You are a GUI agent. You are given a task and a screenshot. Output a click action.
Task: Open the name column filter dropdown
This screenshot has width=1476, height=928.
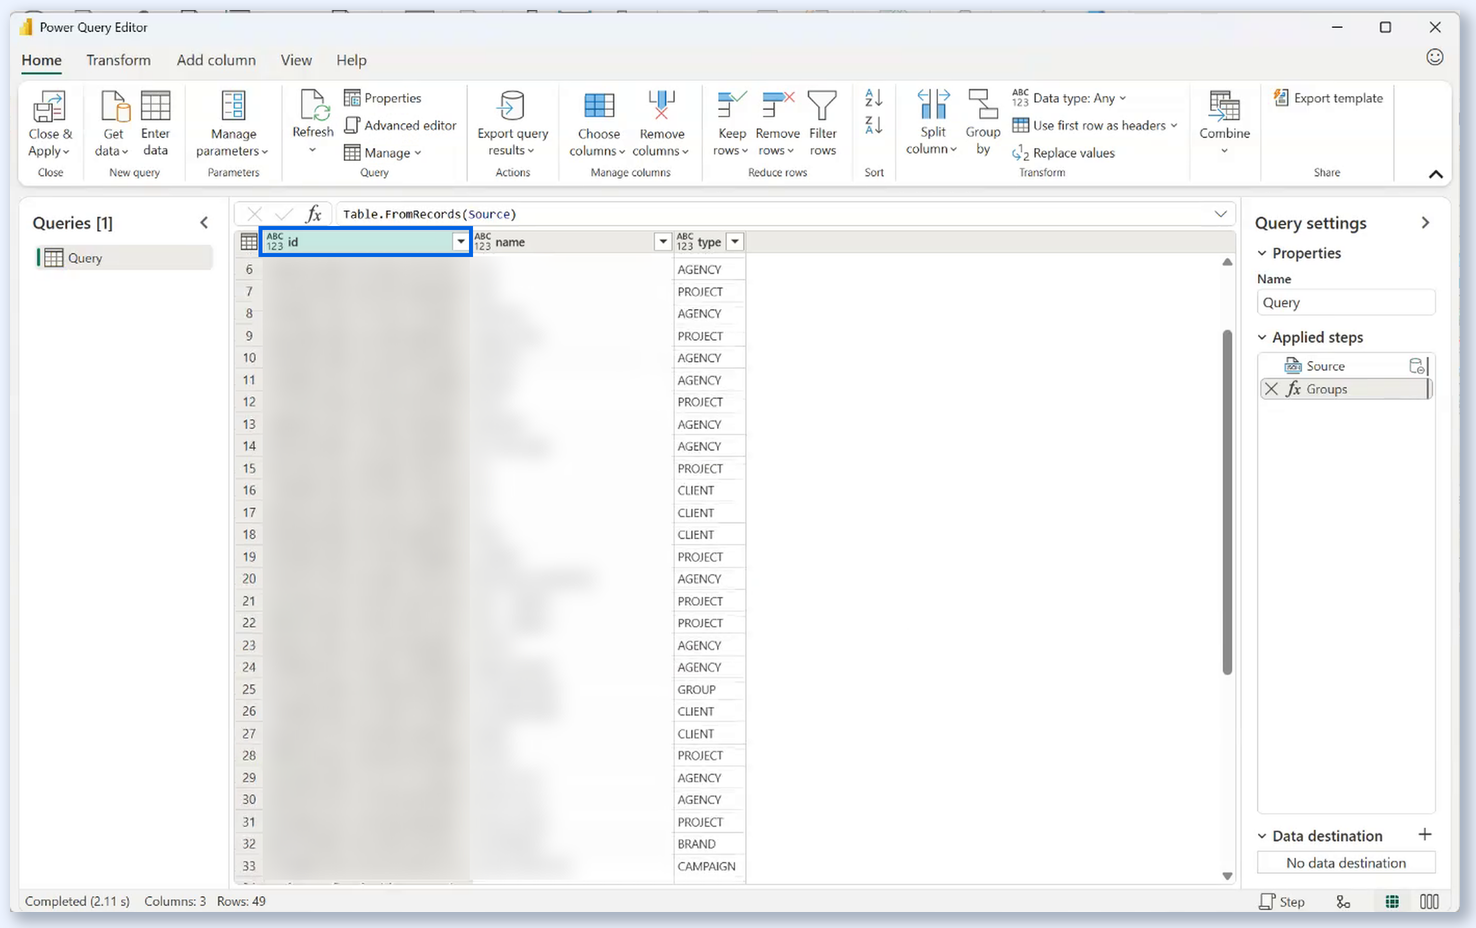click(662, 242)
